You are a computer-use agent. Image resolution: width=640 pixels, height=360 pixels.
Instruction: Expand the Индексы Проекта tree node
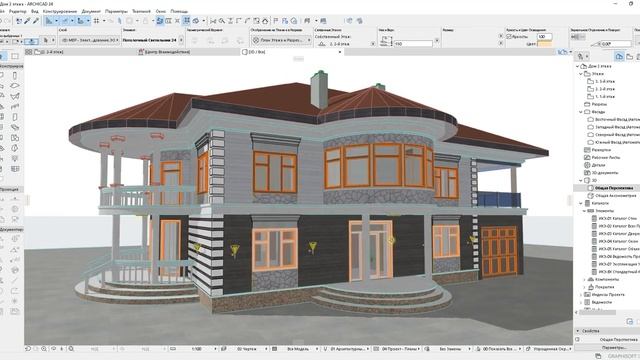[x=581, y=295]
